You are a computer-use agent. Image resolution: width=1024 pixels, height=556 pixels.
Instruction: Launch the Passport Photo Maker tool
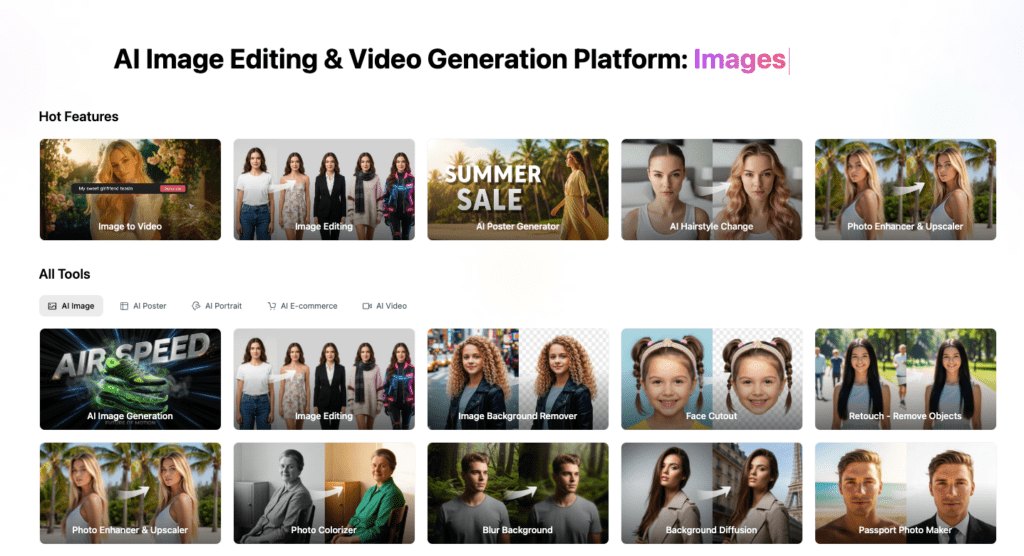click(x=905, y=493)
